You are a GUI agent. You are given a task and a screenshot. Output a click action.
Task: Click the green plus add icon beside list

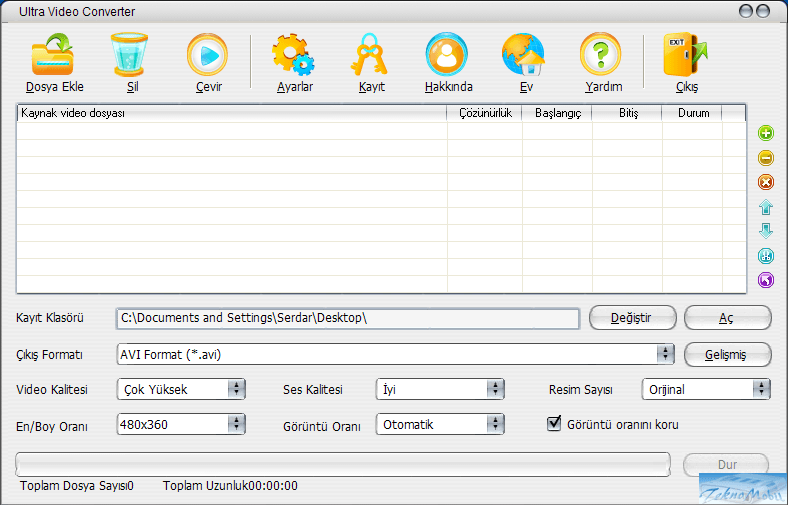click(x=765, y=133)
